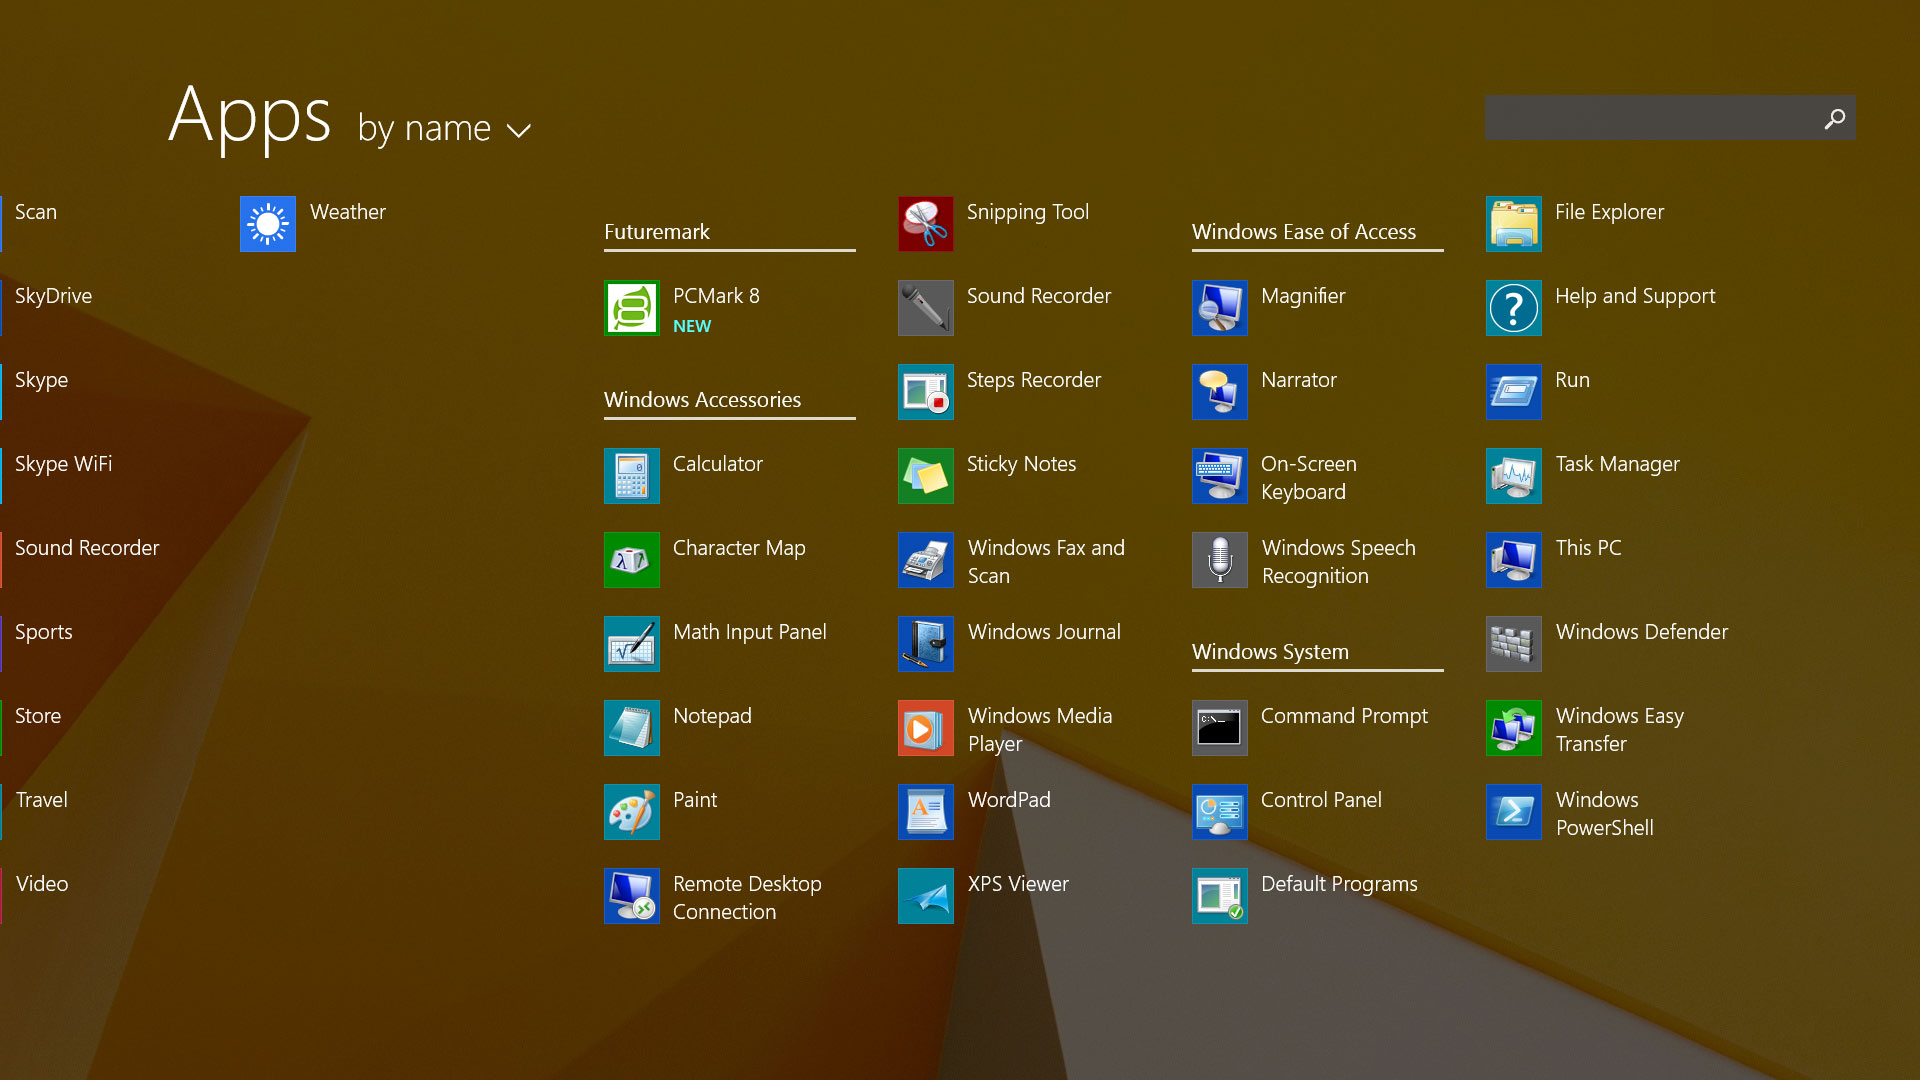Open the Sticky Notes icon
This screenshot has width=1920, height=1080.
[925, 476]
